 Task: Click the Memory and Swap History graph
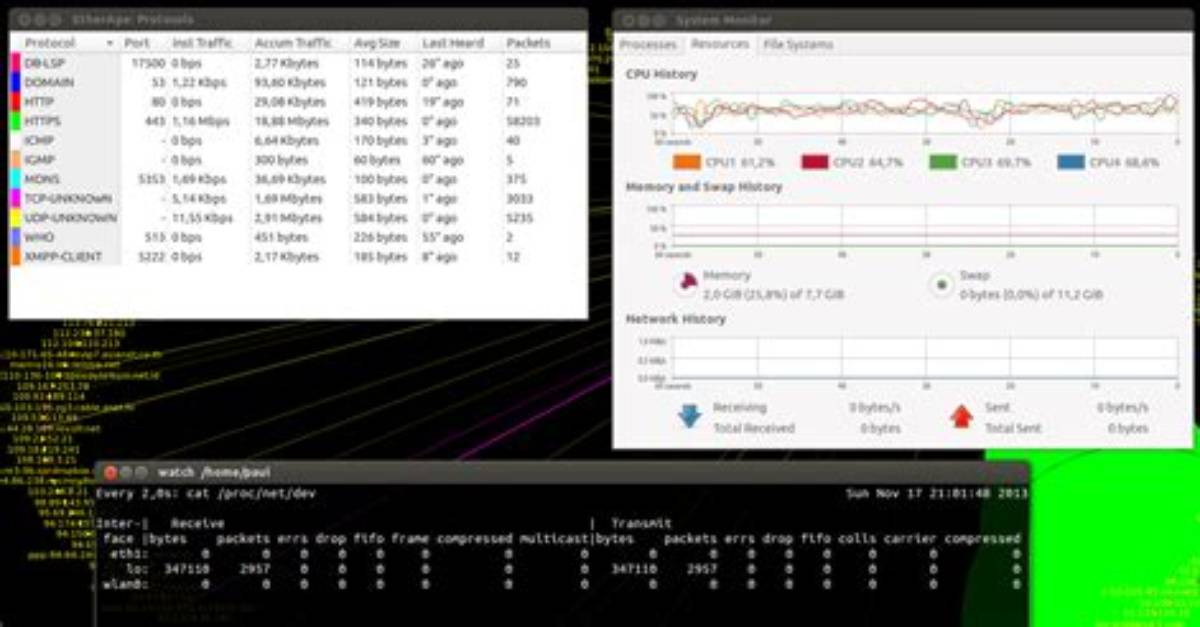(x=925, y=227)
